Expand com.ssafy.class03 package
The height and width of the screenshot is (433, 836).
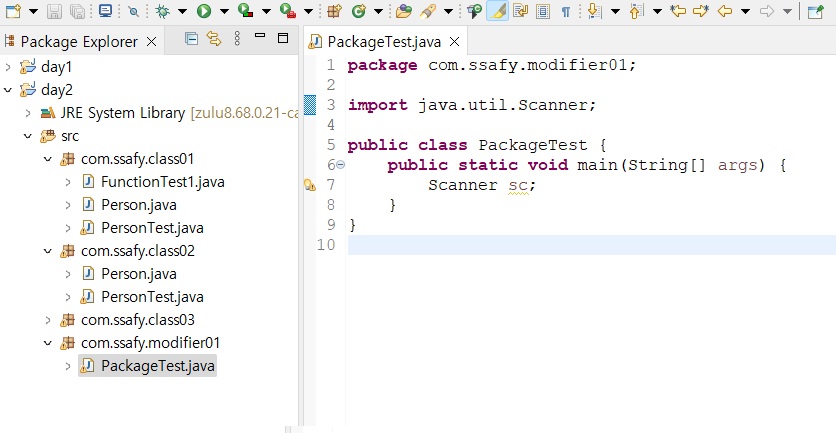pyautogui.click(x=48, y=320)
